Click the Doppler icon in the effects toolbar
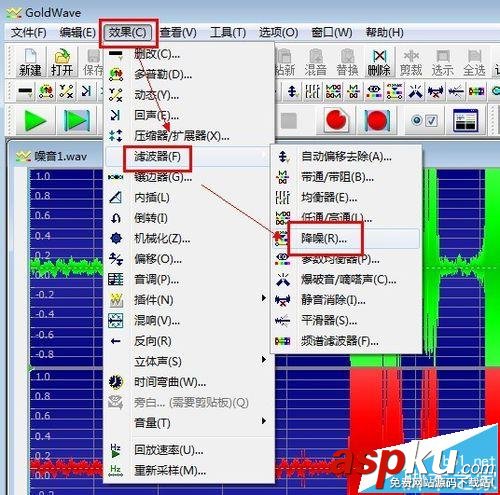The height and width of the screenshot is (495, 500). 46,91
